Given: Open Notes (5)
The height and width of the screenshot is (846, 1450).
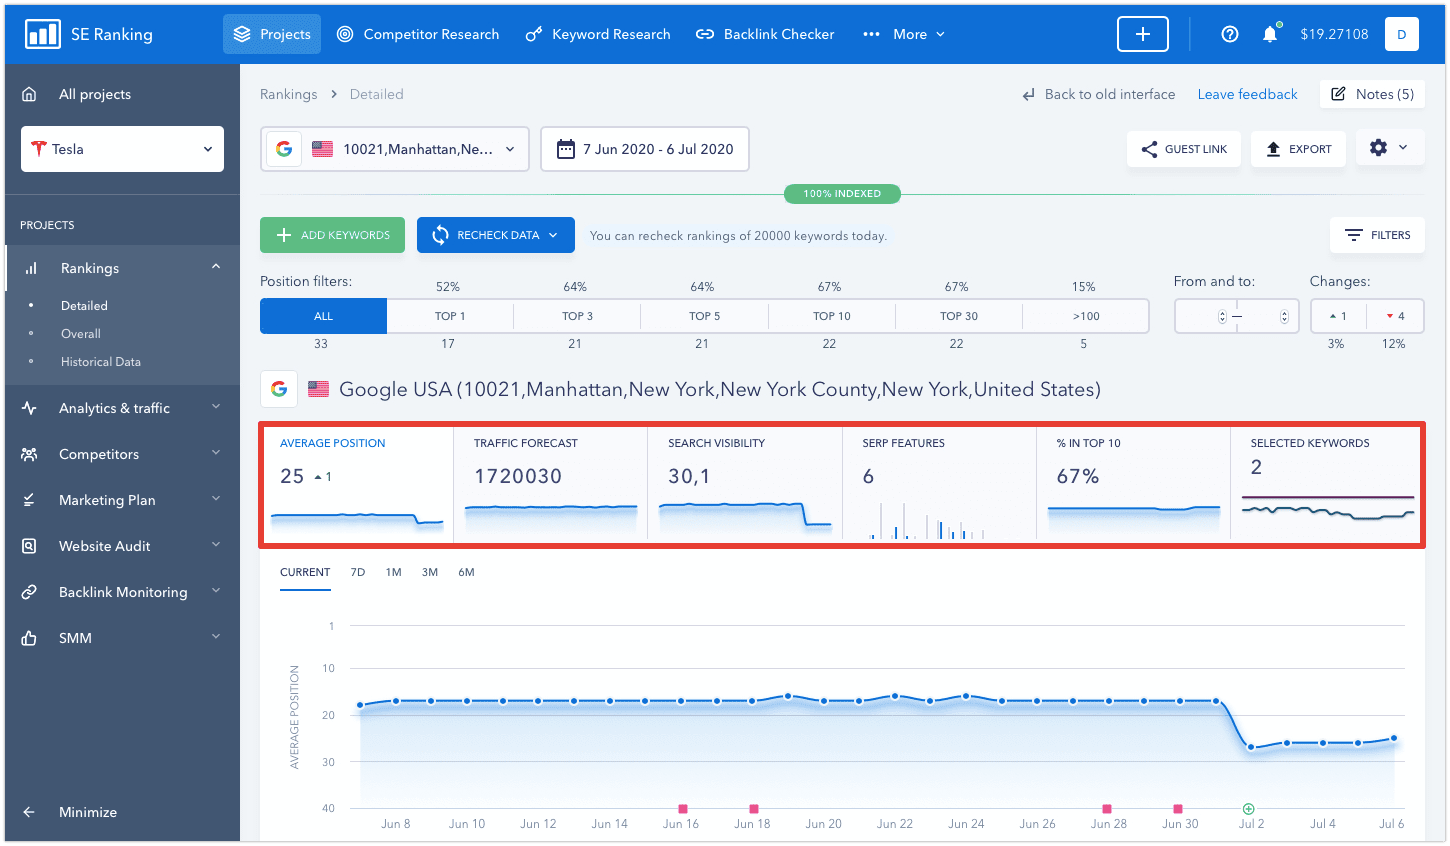Looking at the screenshot, I should pos(1372,94).
